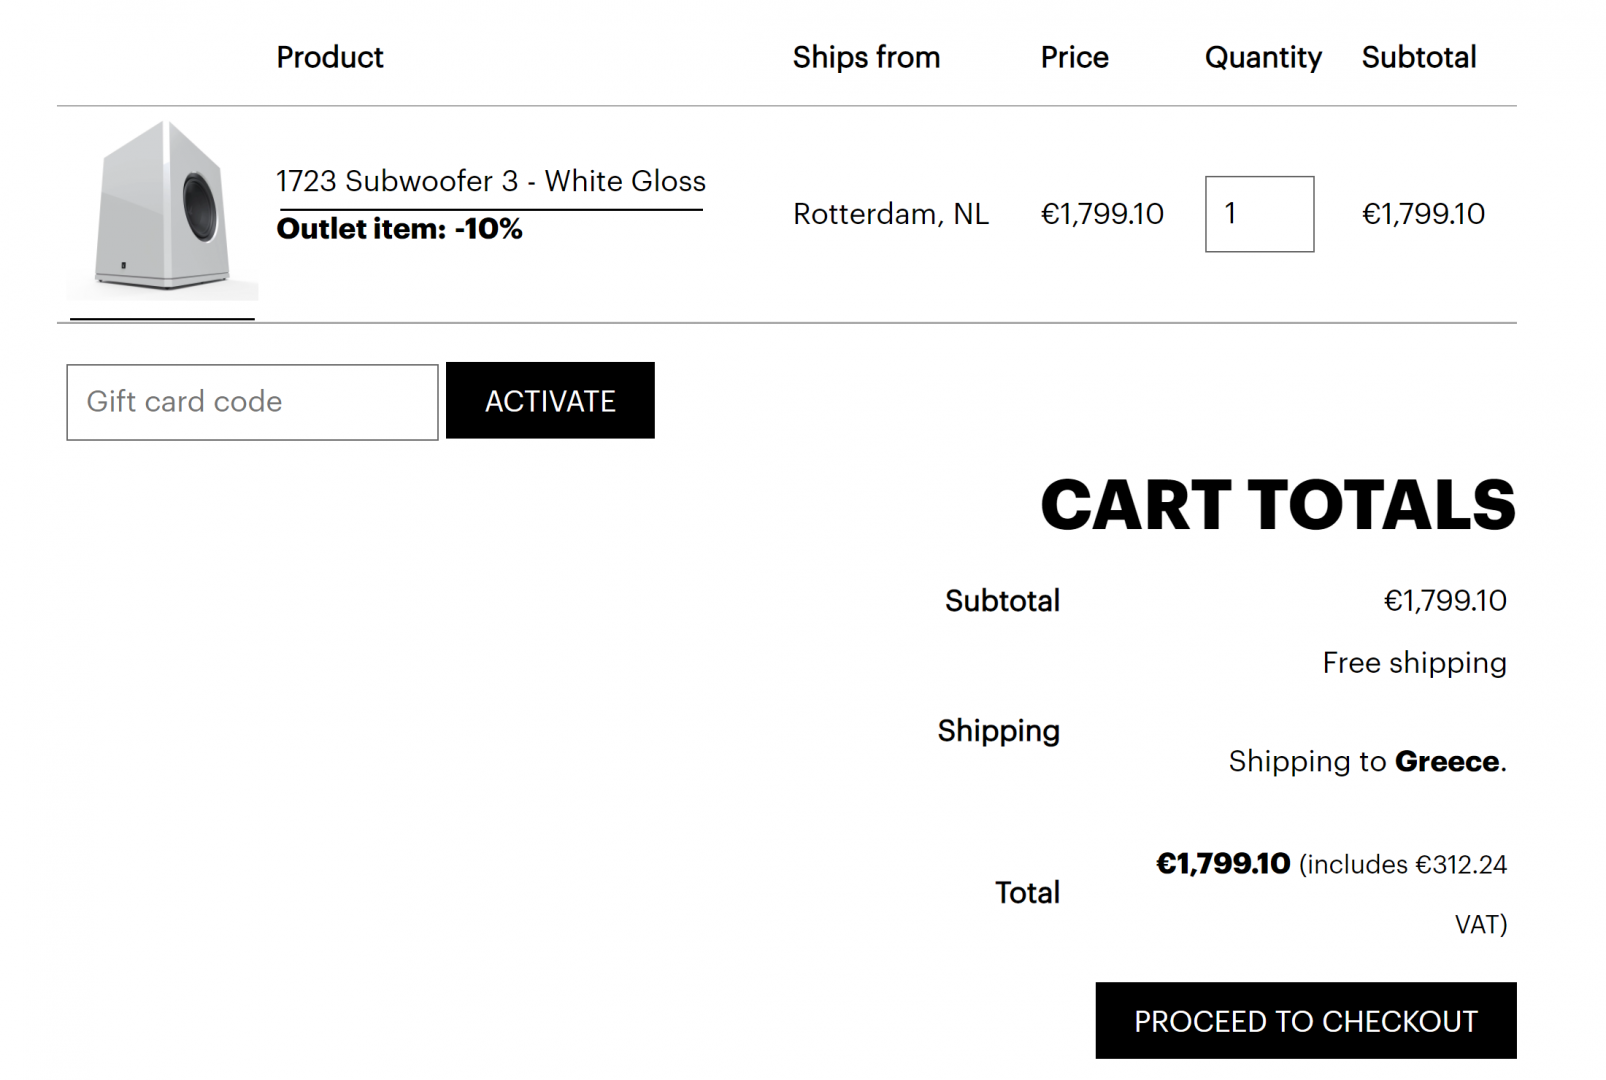
Task: Click the Shipping to Greece text
Action: tap(1367, 762)
